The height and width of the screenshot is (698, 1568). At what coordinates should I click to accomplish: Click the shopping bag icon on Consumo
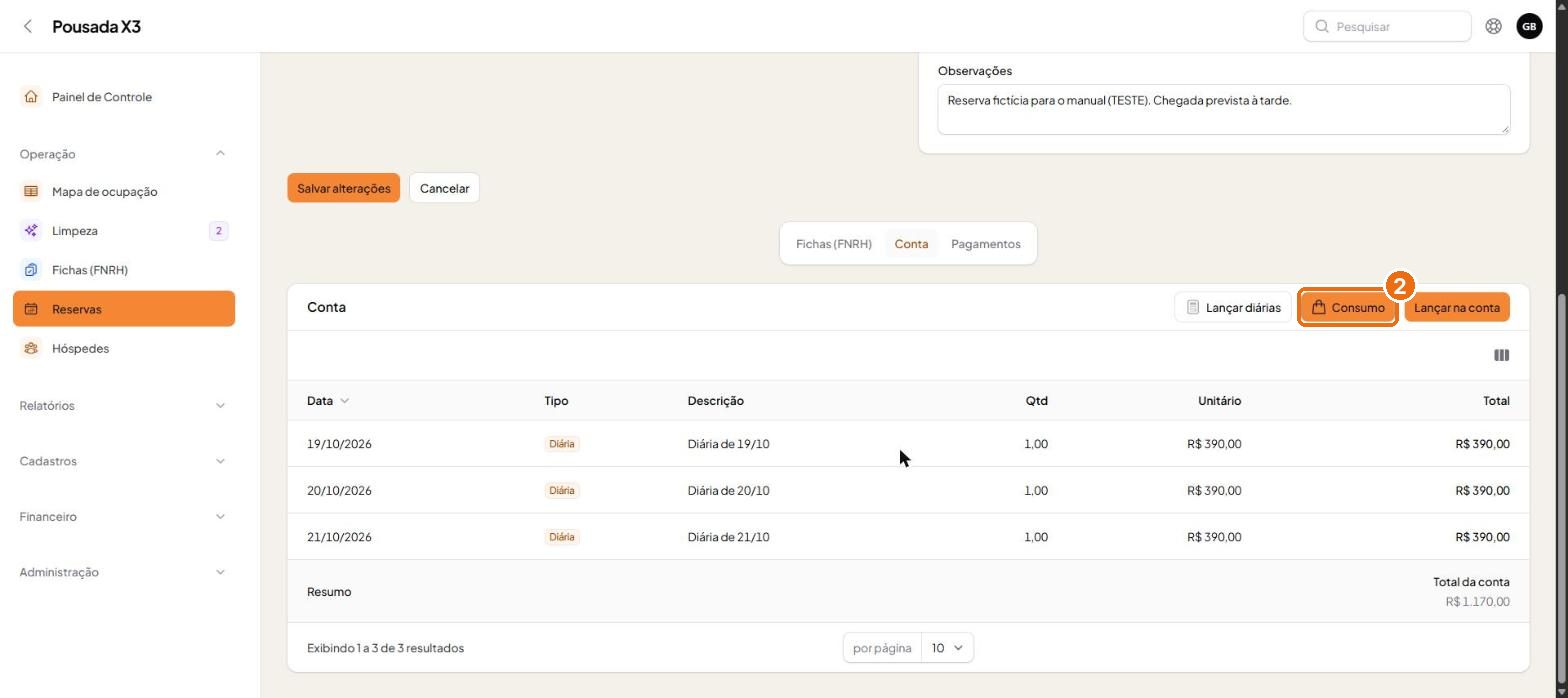[x=1318, y=307]
